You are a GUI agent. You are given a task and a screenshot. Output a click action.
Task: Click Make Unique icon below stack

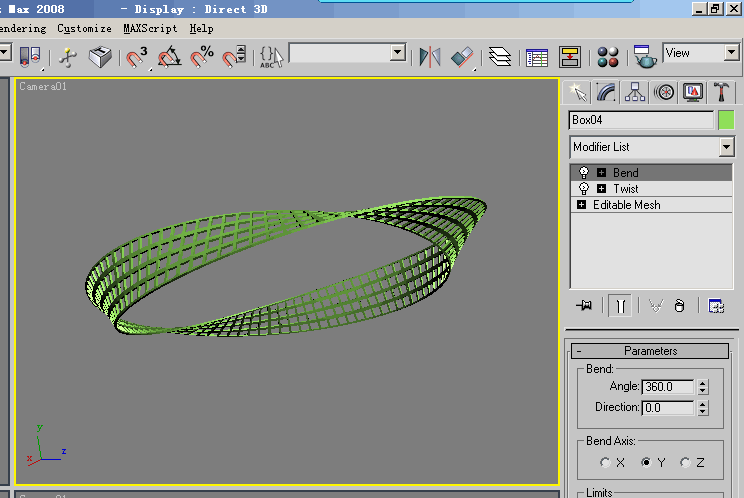point(656,306)
